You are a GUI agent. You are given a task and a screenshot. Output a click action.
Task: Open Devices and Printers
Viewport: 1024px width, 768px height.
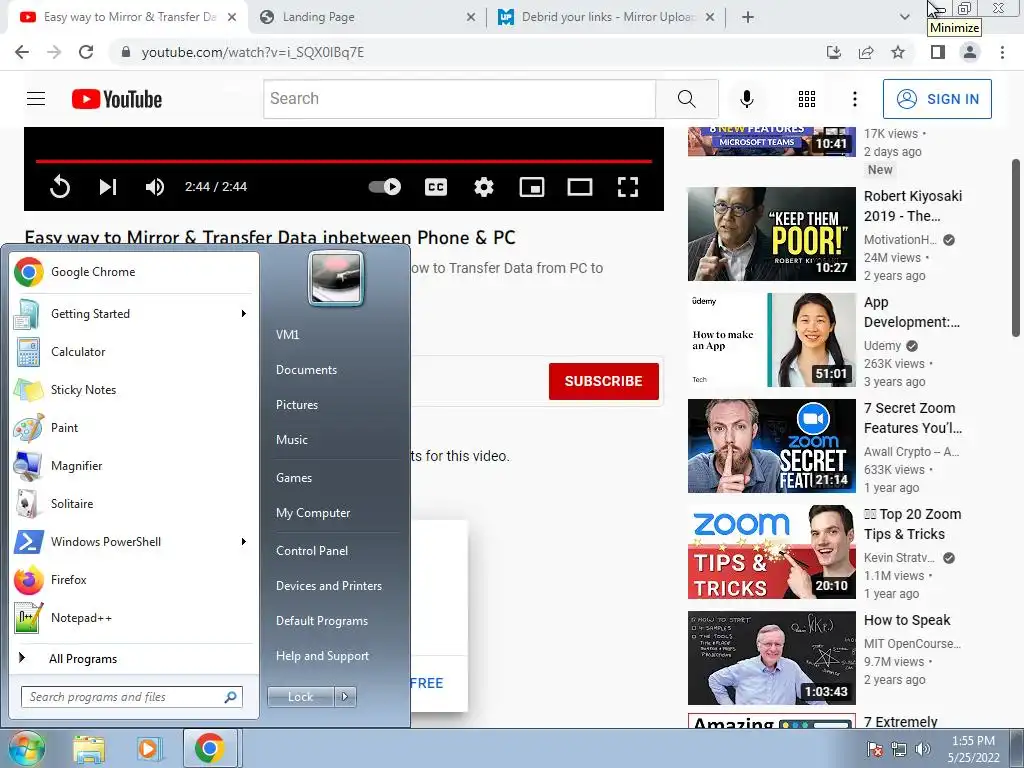[x=328, y=586]
